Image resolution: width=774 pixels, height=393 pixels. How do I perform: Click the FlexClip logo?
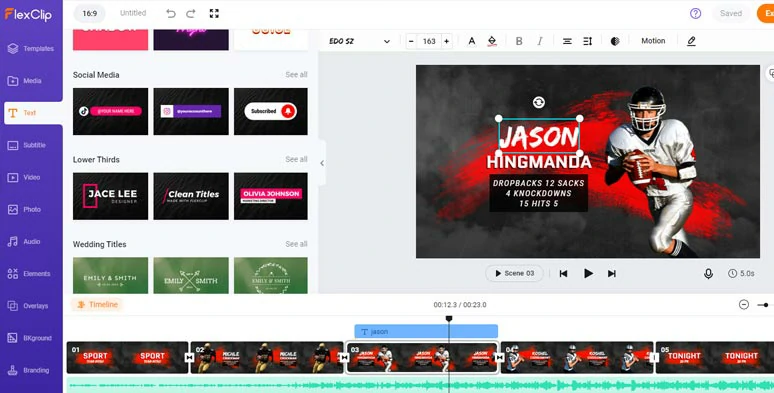tap(28, 14)
